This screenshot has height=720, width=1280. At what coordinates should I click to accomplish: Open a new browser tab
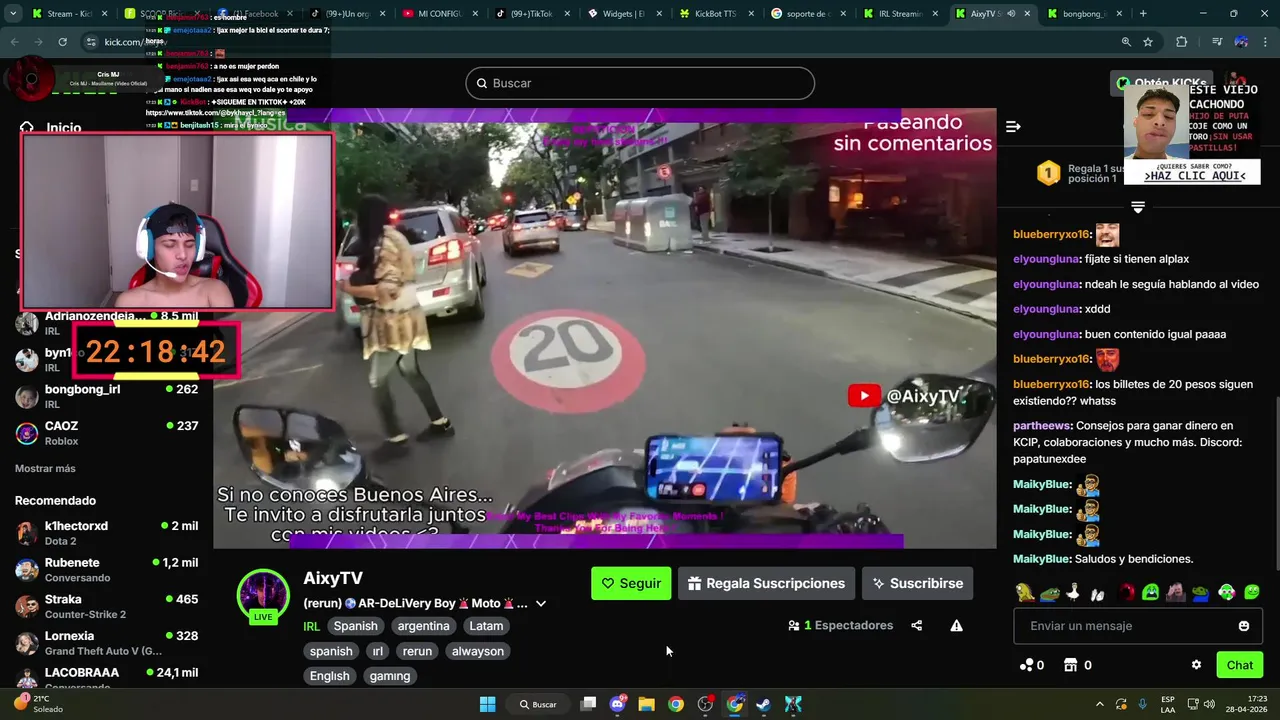[1143, 14]
